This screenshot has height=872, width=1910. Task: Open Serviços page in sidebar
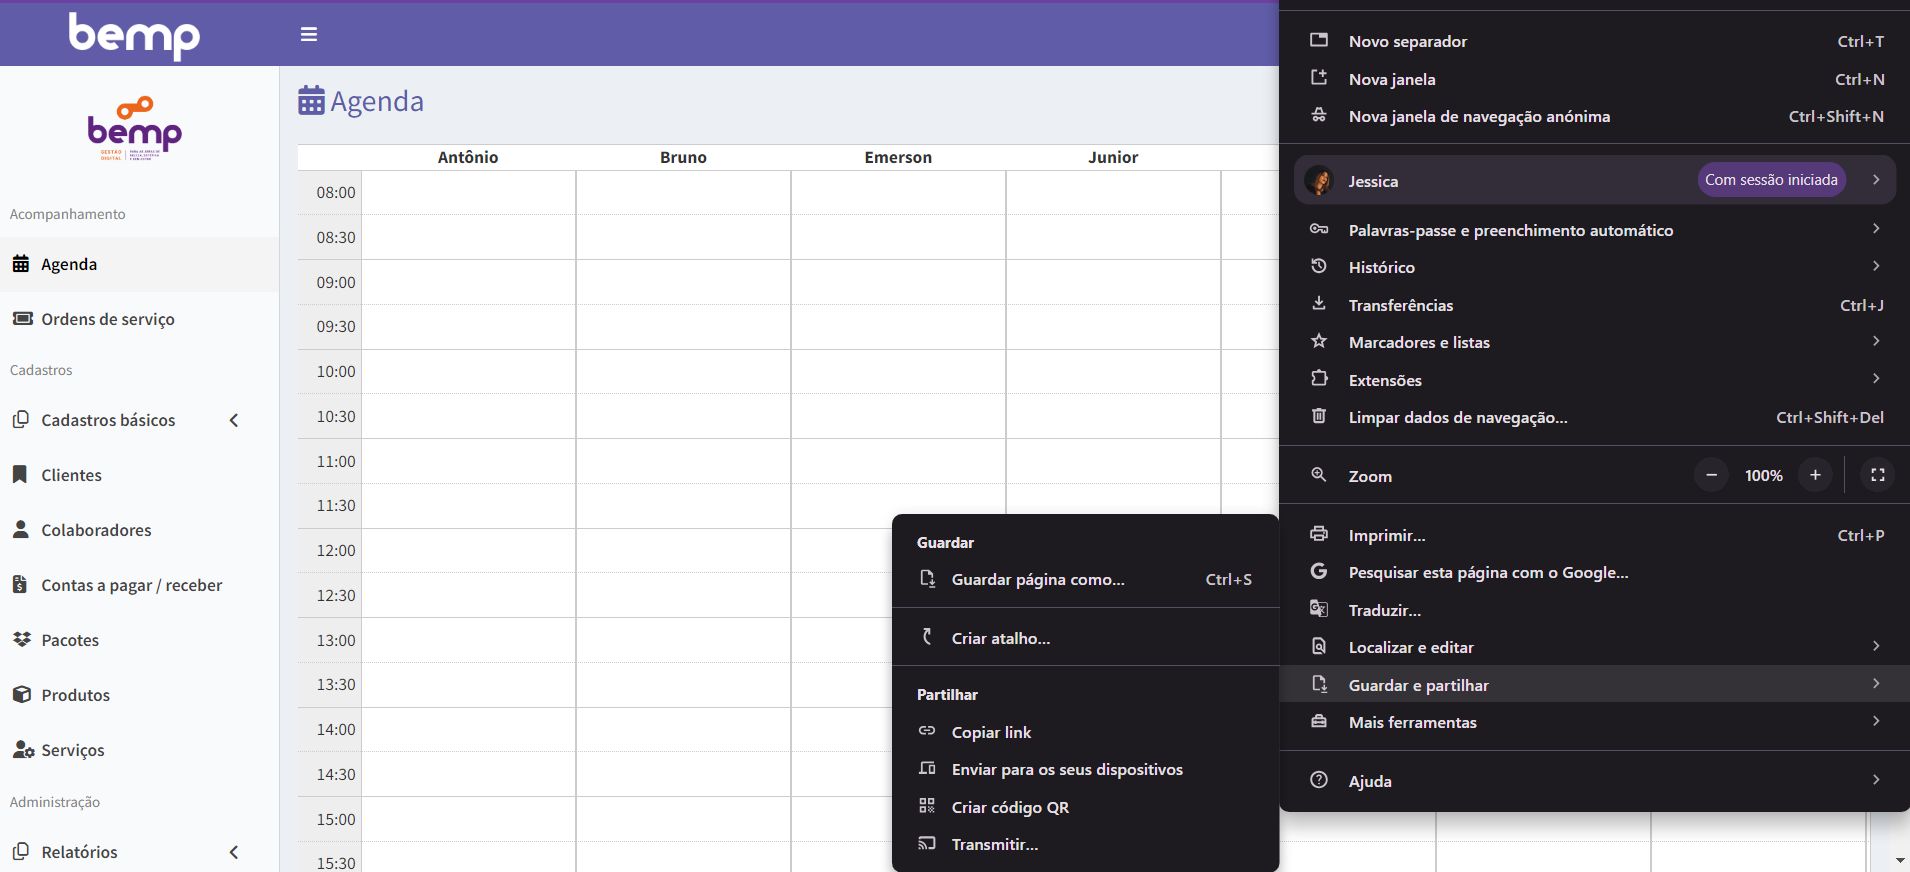139,750
